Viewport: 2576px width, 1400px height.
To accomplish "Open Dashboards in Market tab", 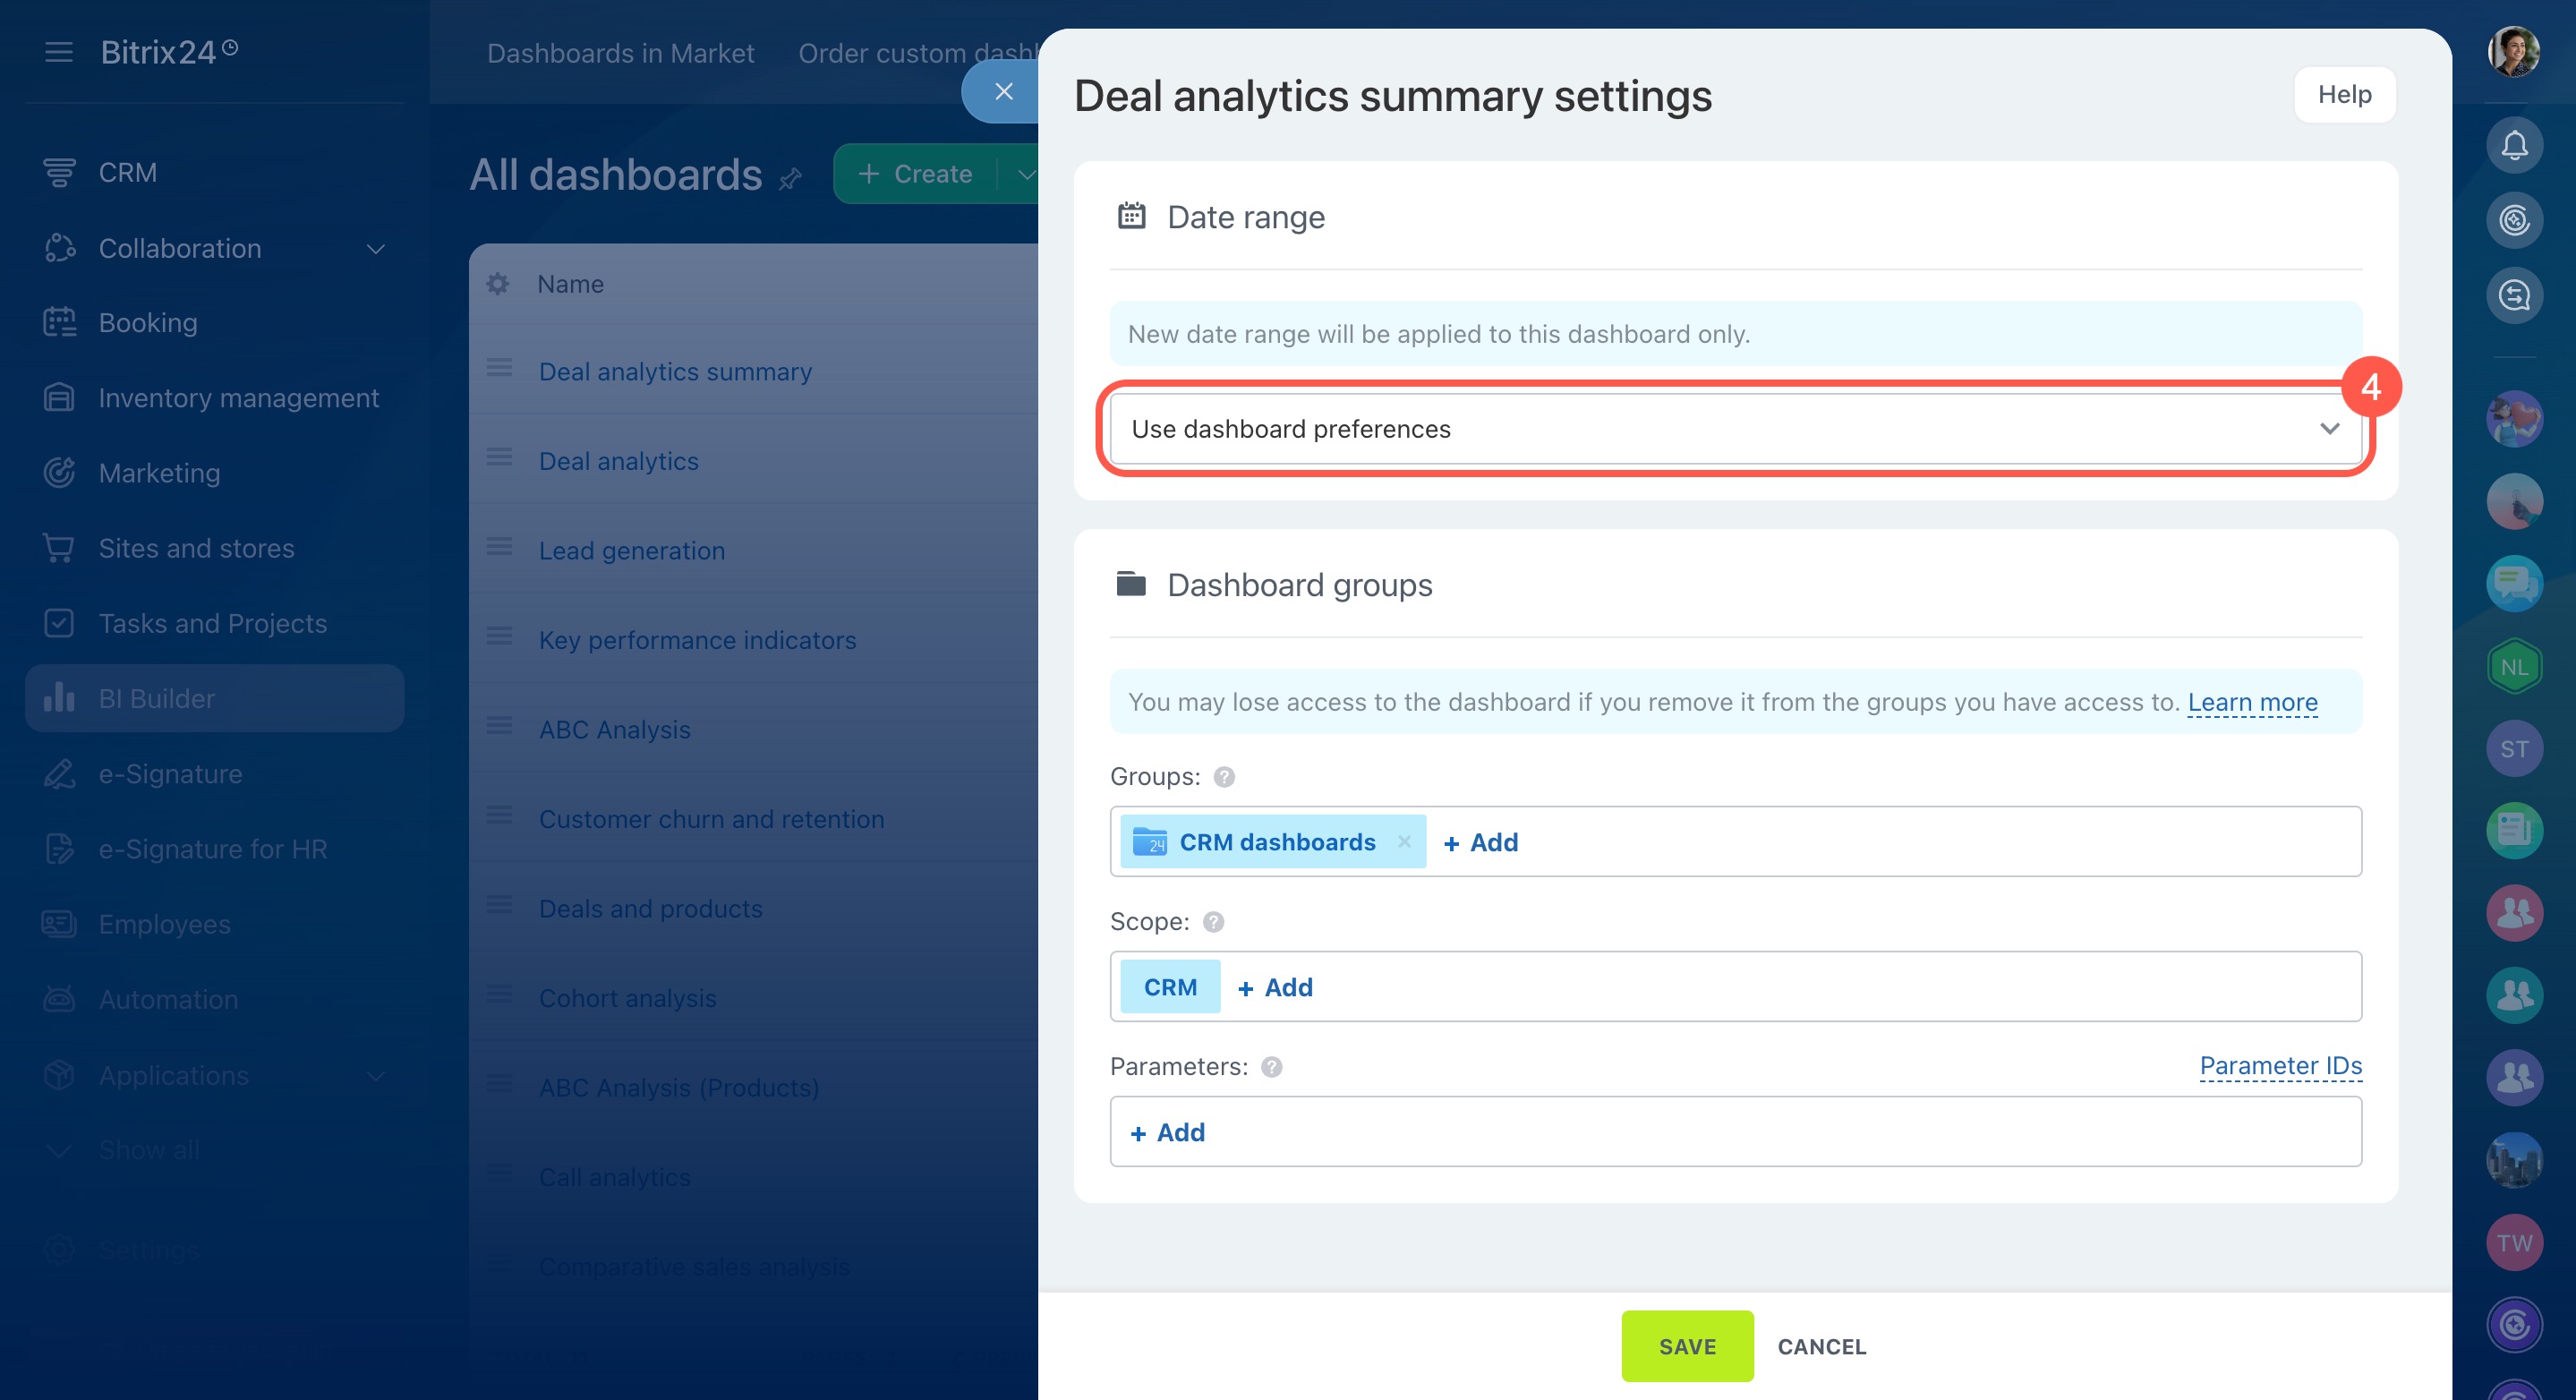I will [620, 53].
